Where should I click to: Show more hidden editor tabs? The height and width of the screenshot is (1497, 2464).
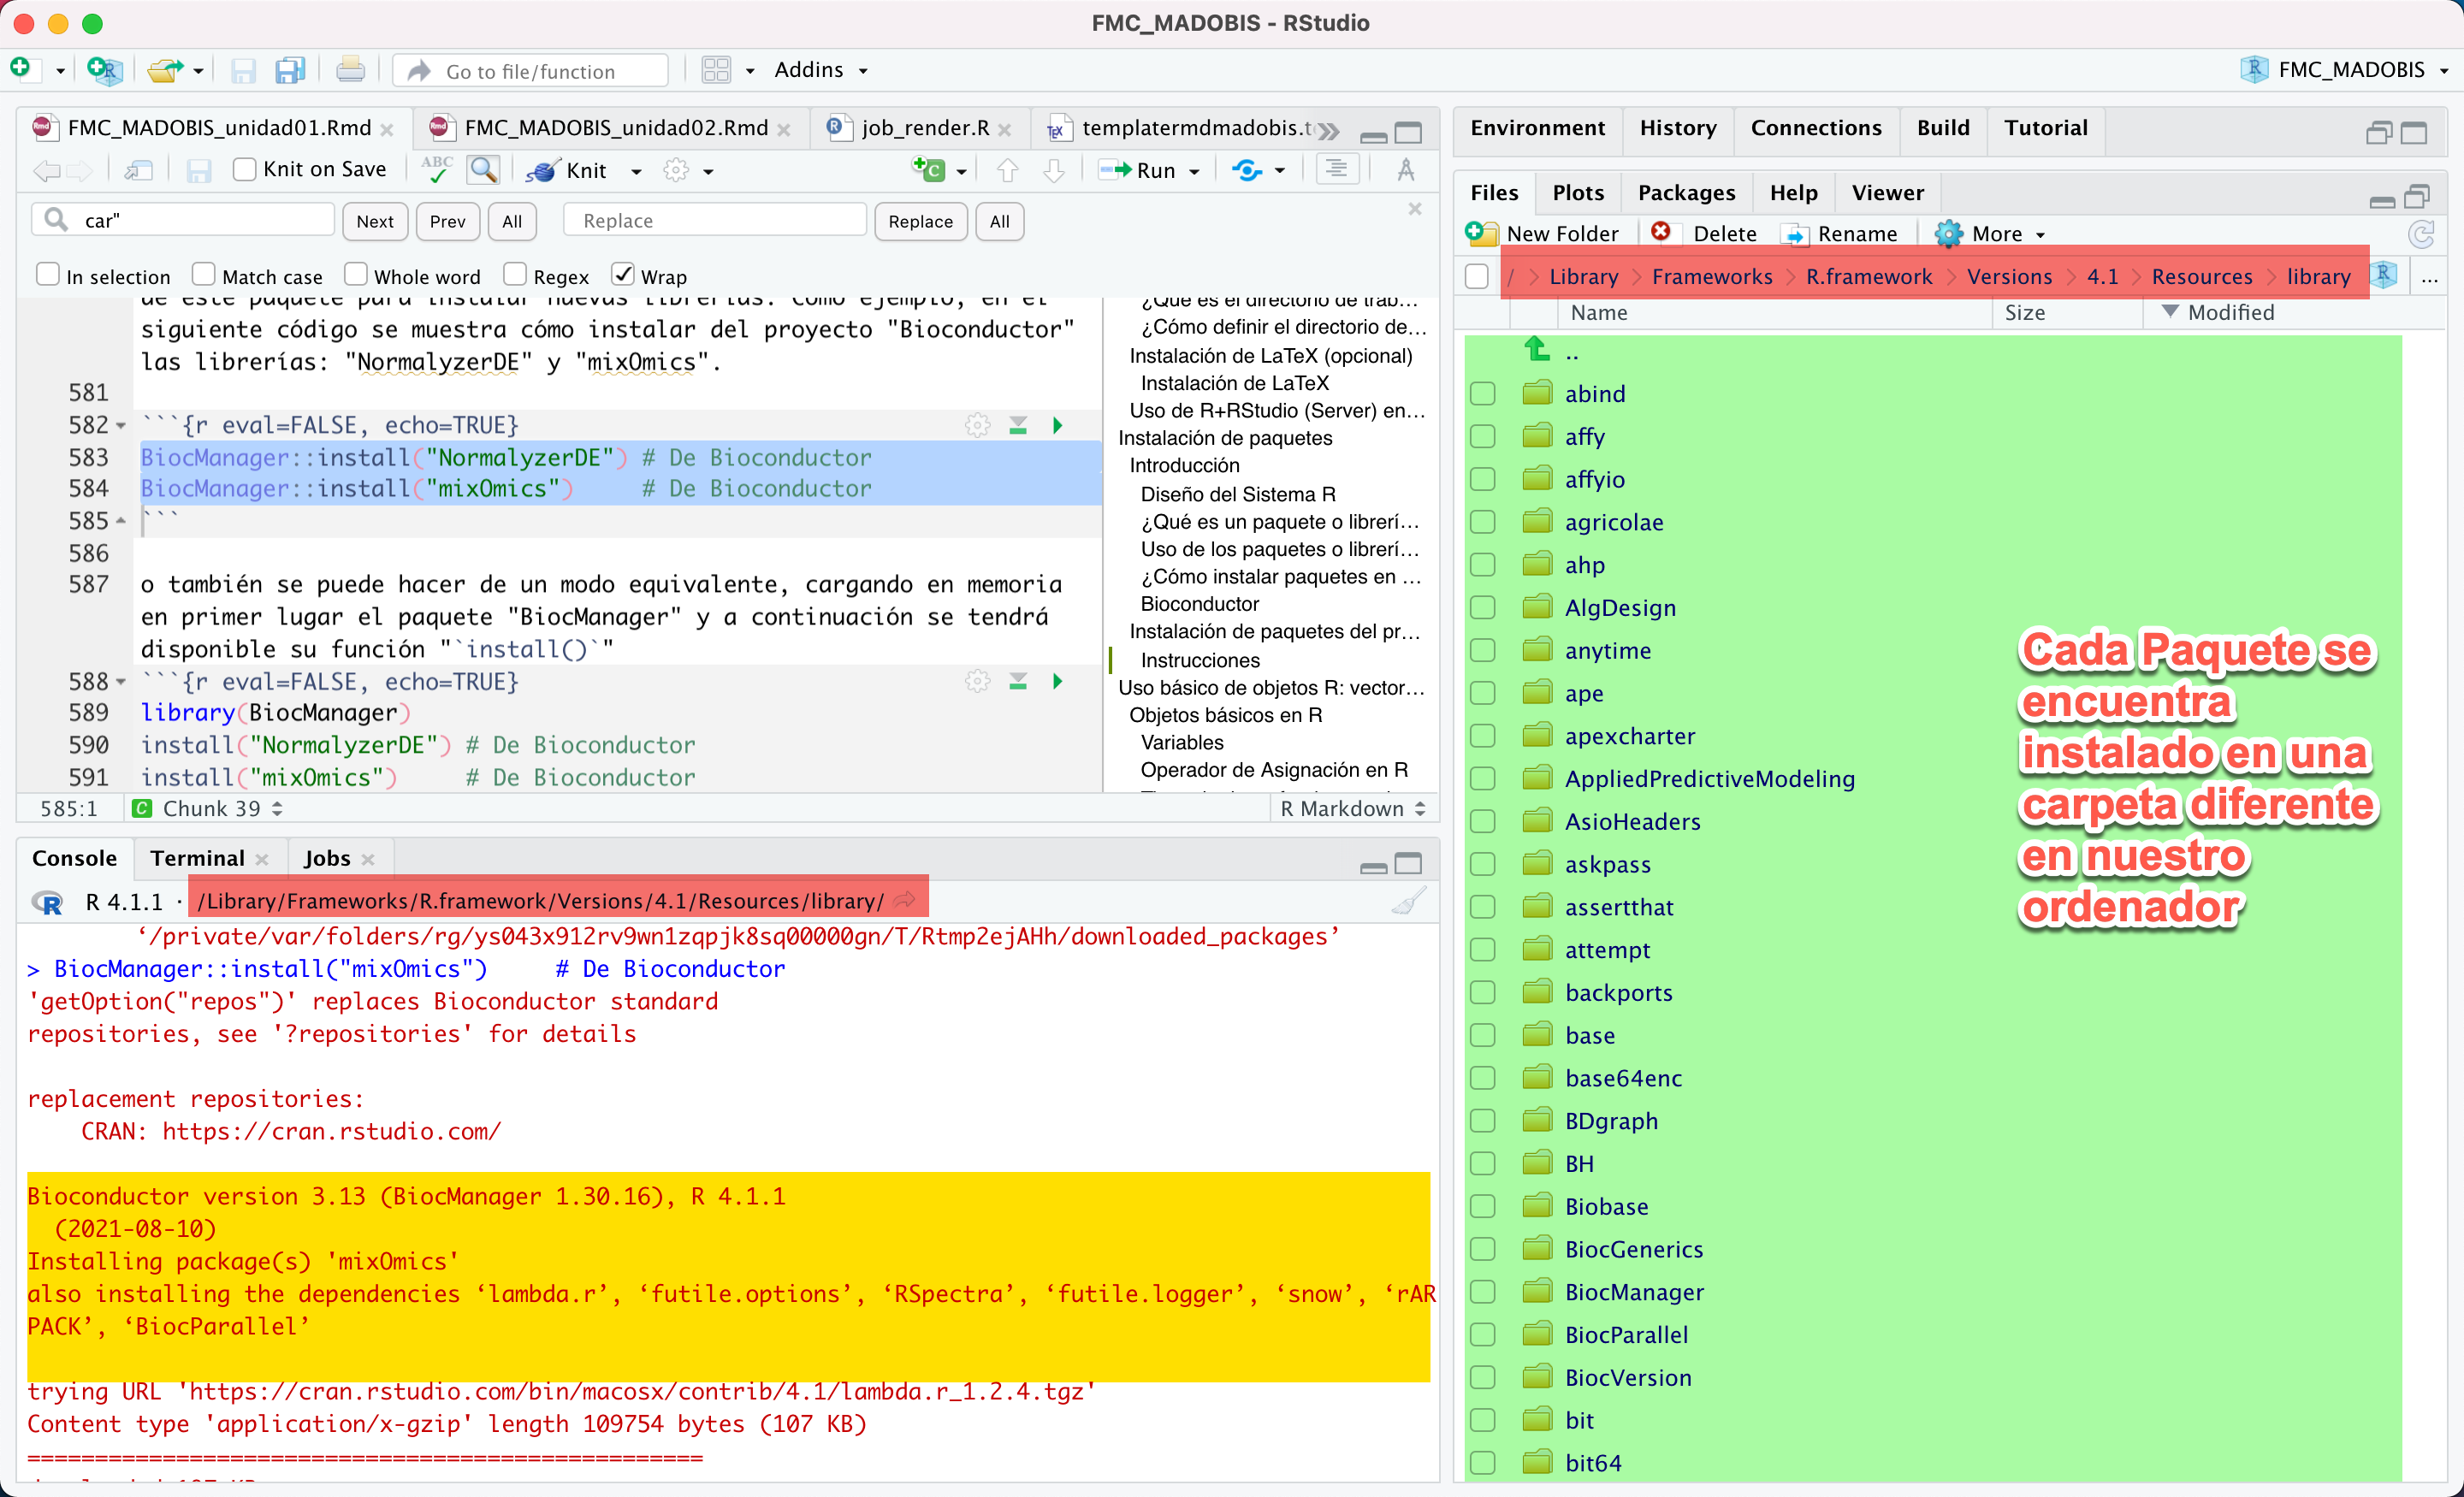pyautogui.click(x=1328, y=131)
